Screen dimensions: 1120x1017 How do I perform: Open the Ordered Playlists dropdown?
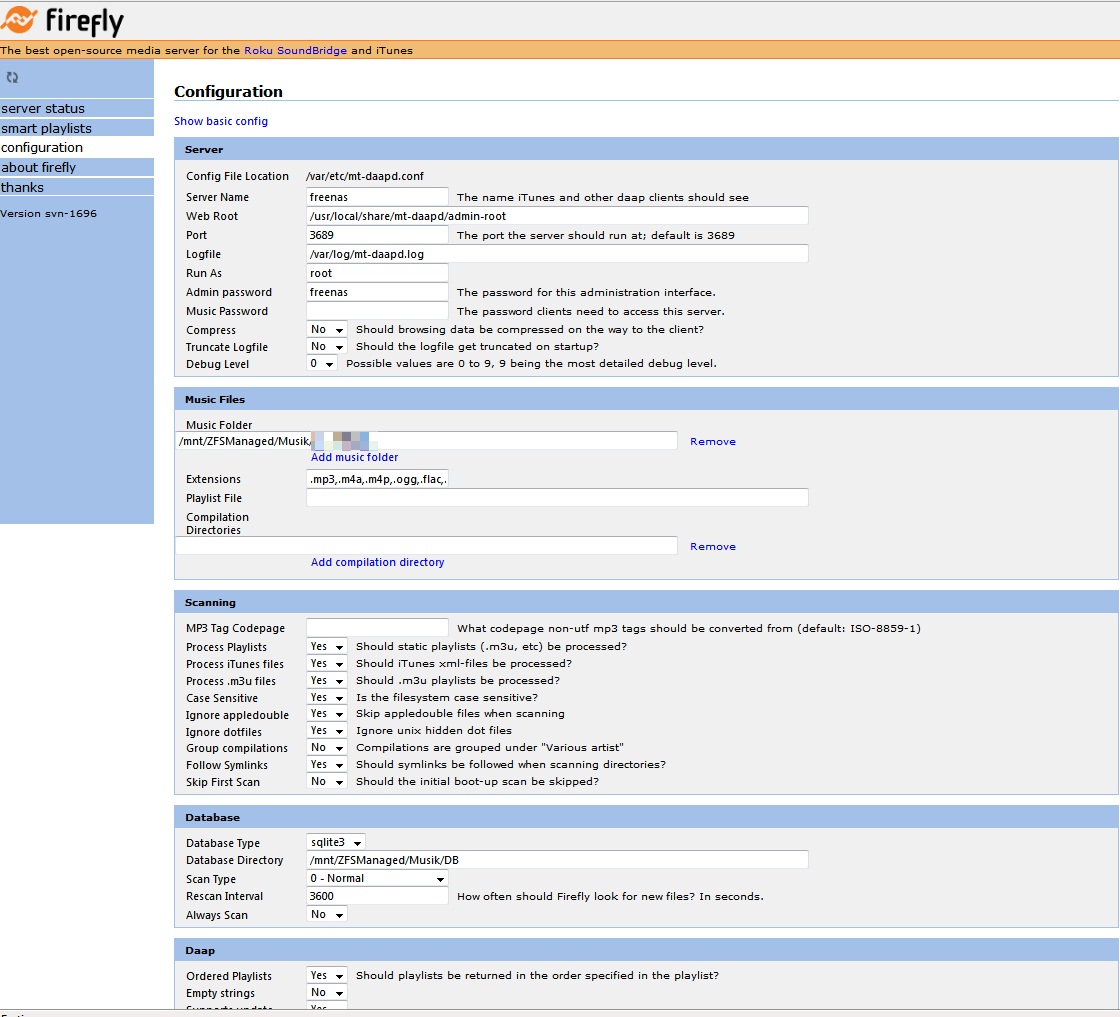[327, 976]
